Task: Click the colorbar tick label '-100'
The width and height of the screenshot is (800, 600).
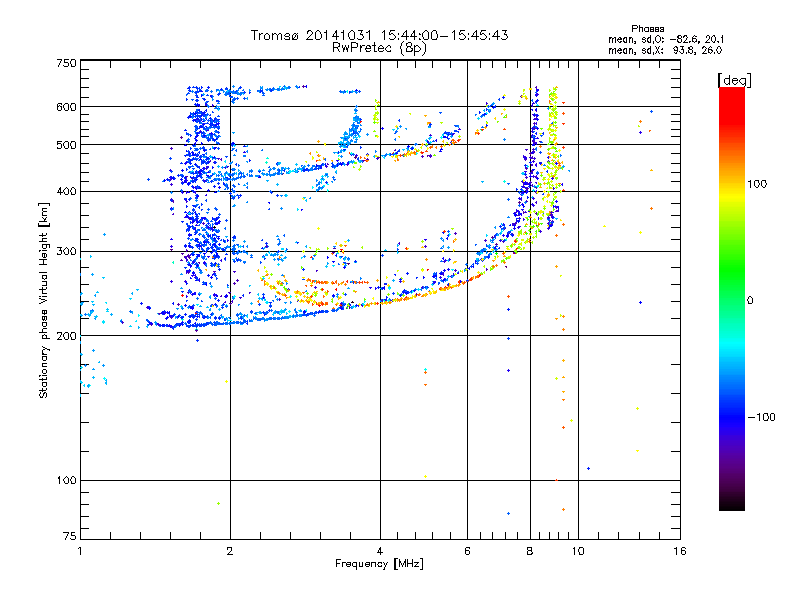Action: coord(761,417)
